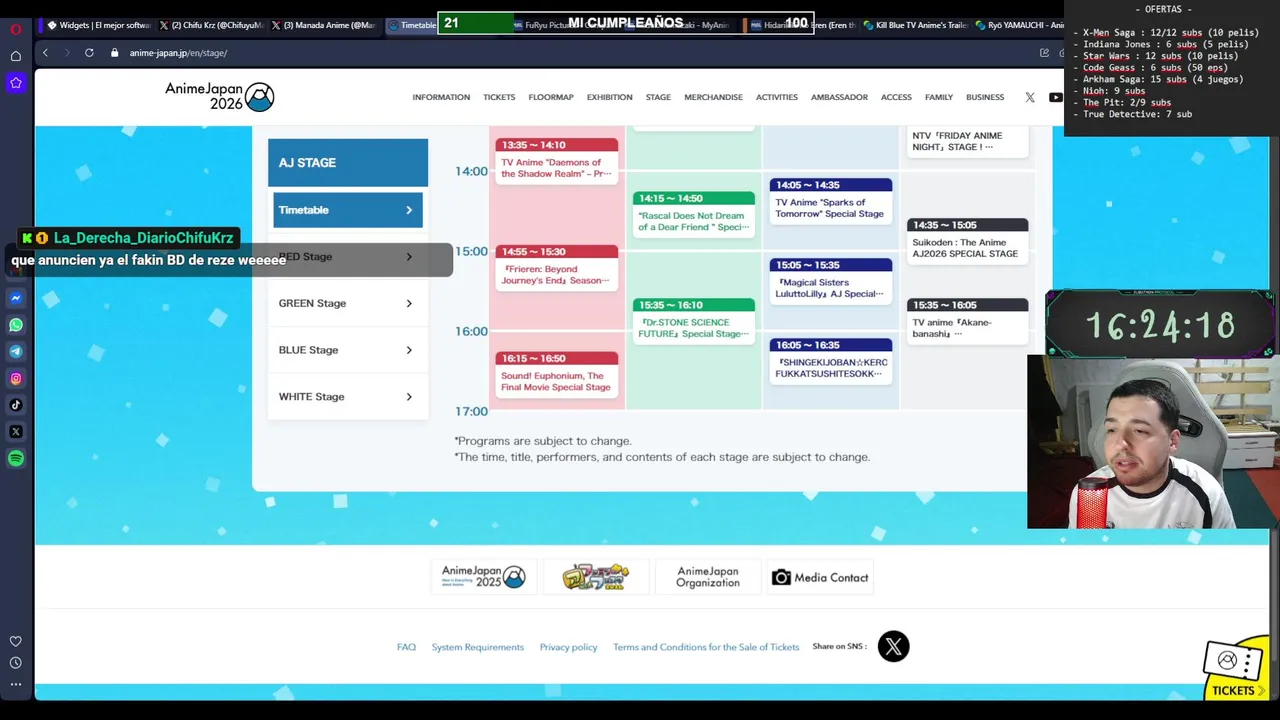Open the Dr.STONE SCIENCE FUTURE stage
Viewport: 1280px width, 720px height.
(694, 321)
